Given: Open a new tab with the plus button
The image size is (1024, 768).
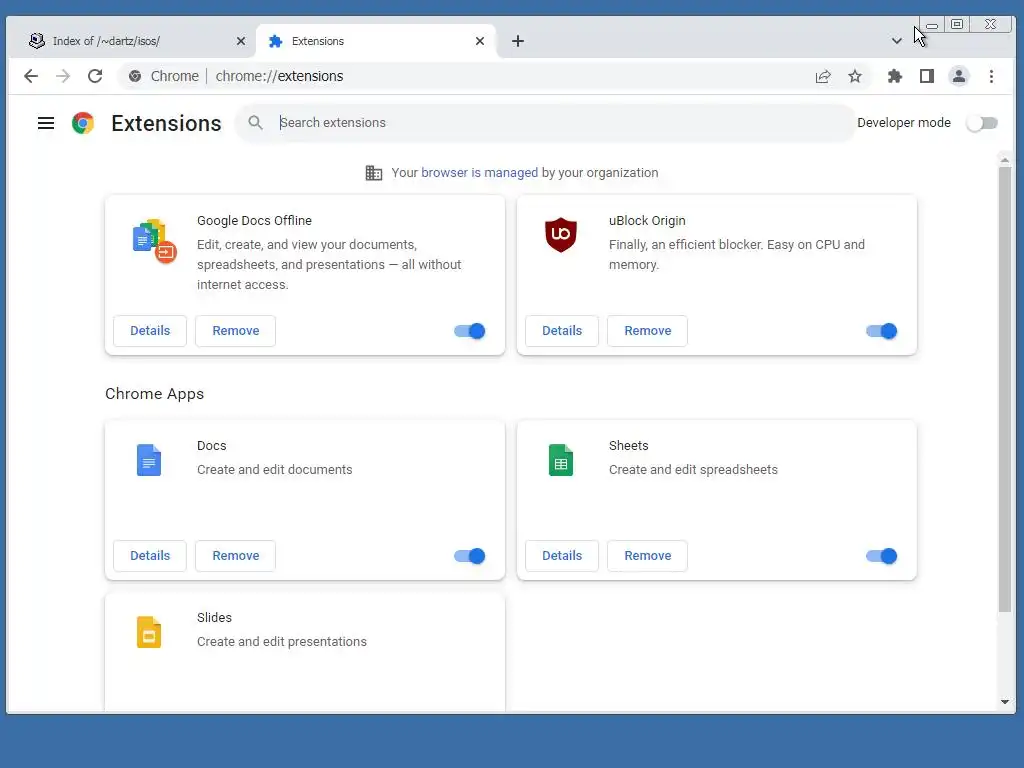Looking at the screenshot, I should pyautogui.click(x=518, y=41).
